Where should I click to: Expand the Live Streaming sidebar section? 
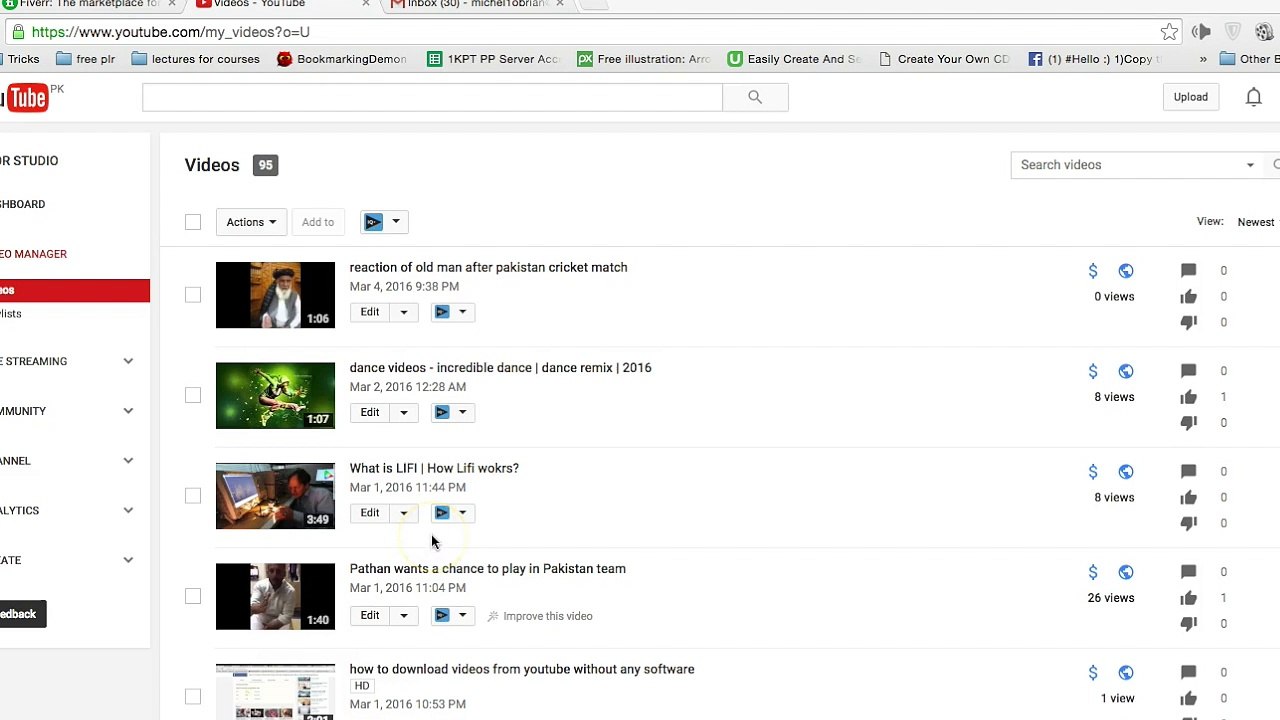tap(128, 361)
